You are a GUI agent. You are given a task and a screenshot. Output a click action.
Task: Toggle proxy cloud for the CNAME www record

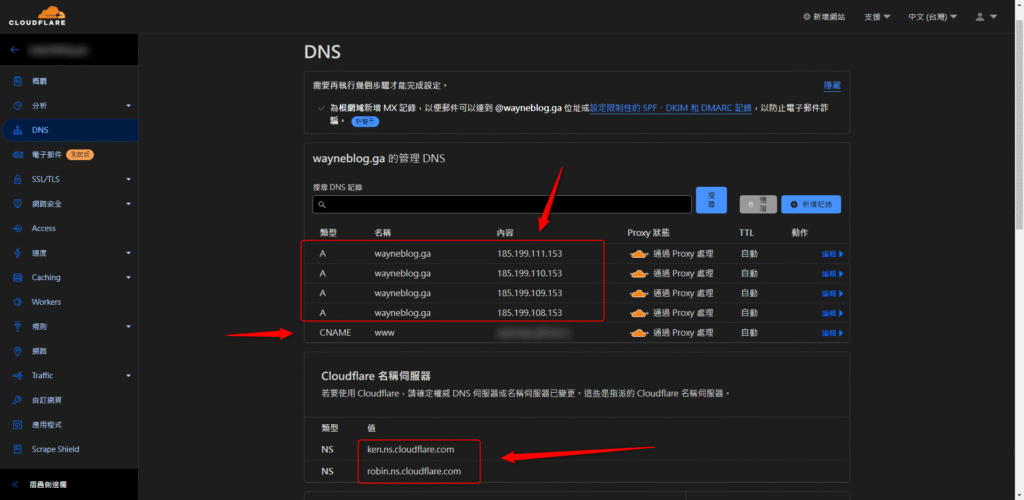coord(641,332)
